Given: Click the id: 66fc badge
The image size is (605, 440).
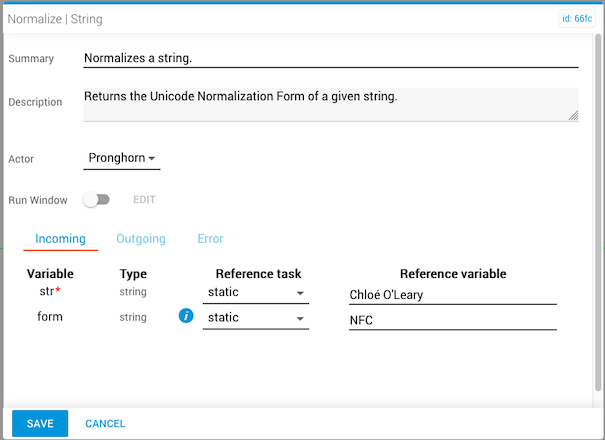Looking at the screenshot, I should 577,18.
